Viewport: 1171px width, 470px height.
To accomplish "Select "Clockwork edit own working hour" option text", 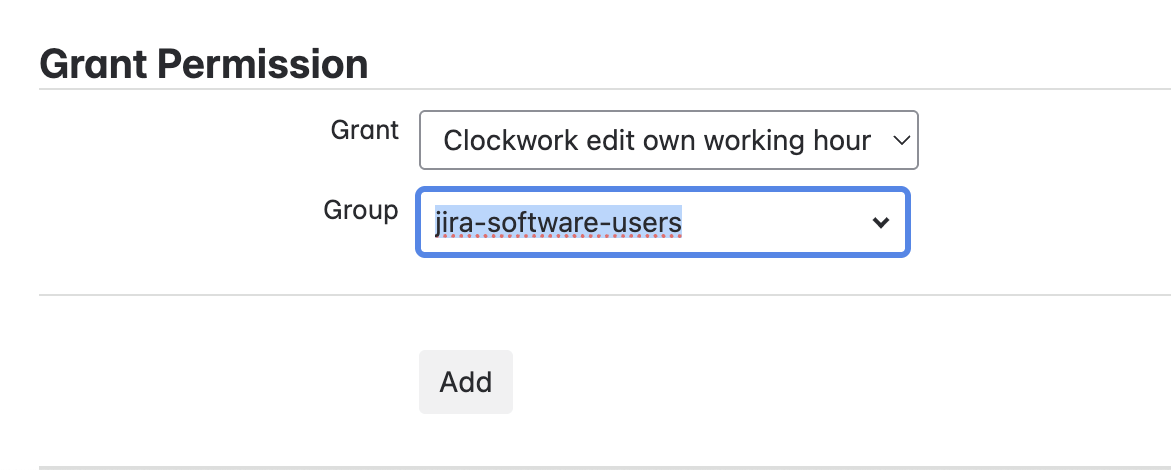I will 657,141.
